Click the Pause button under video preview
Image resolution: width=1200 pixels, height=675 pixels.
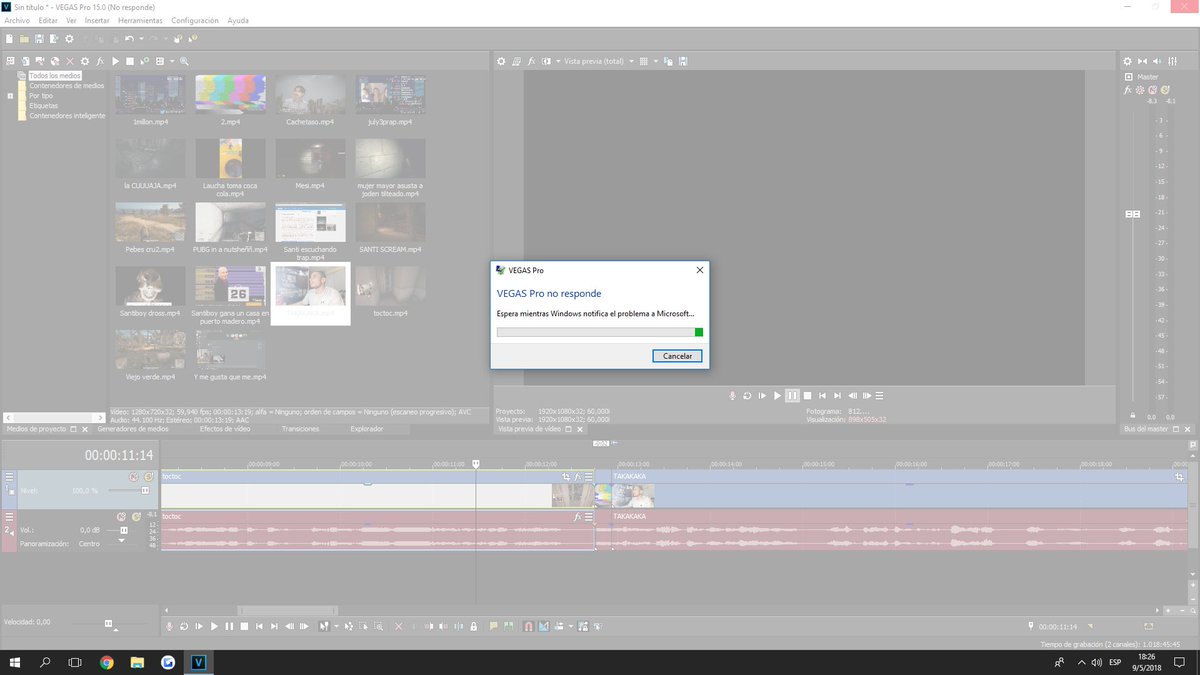pyautogui.click(x=792, y=396)
